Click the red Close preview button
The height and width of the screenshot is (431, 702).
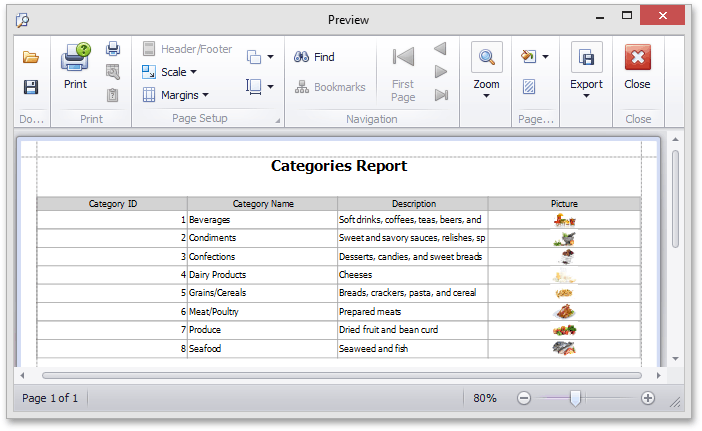tap(638, 66)
